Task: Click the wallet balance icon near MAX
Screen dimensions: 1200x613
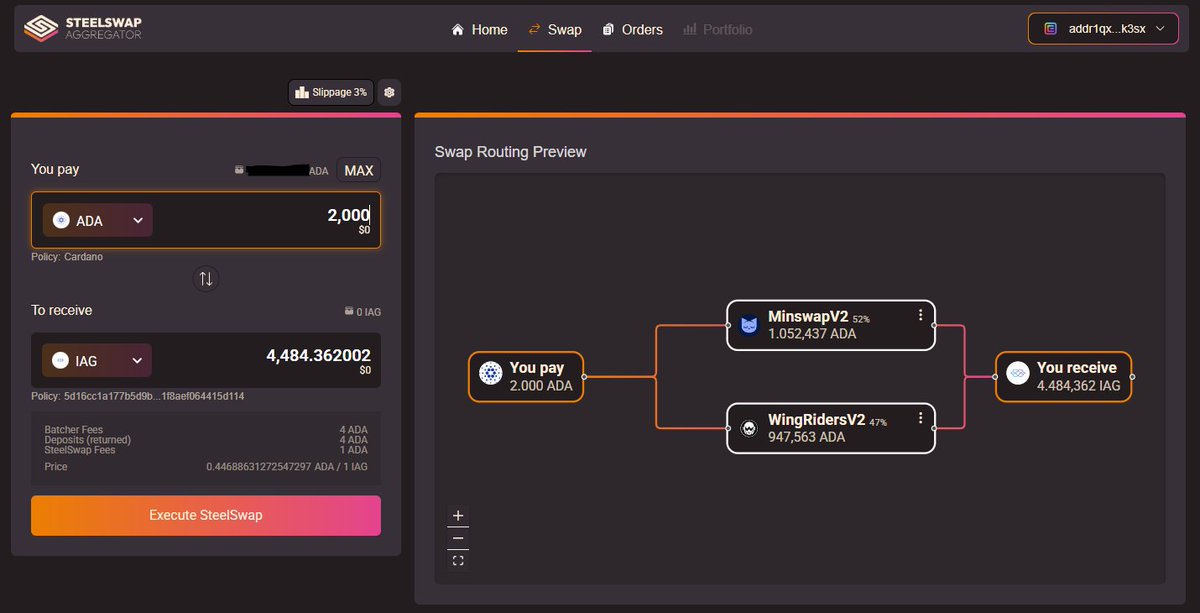Action: pyautogui.click(x=238, y=171)
